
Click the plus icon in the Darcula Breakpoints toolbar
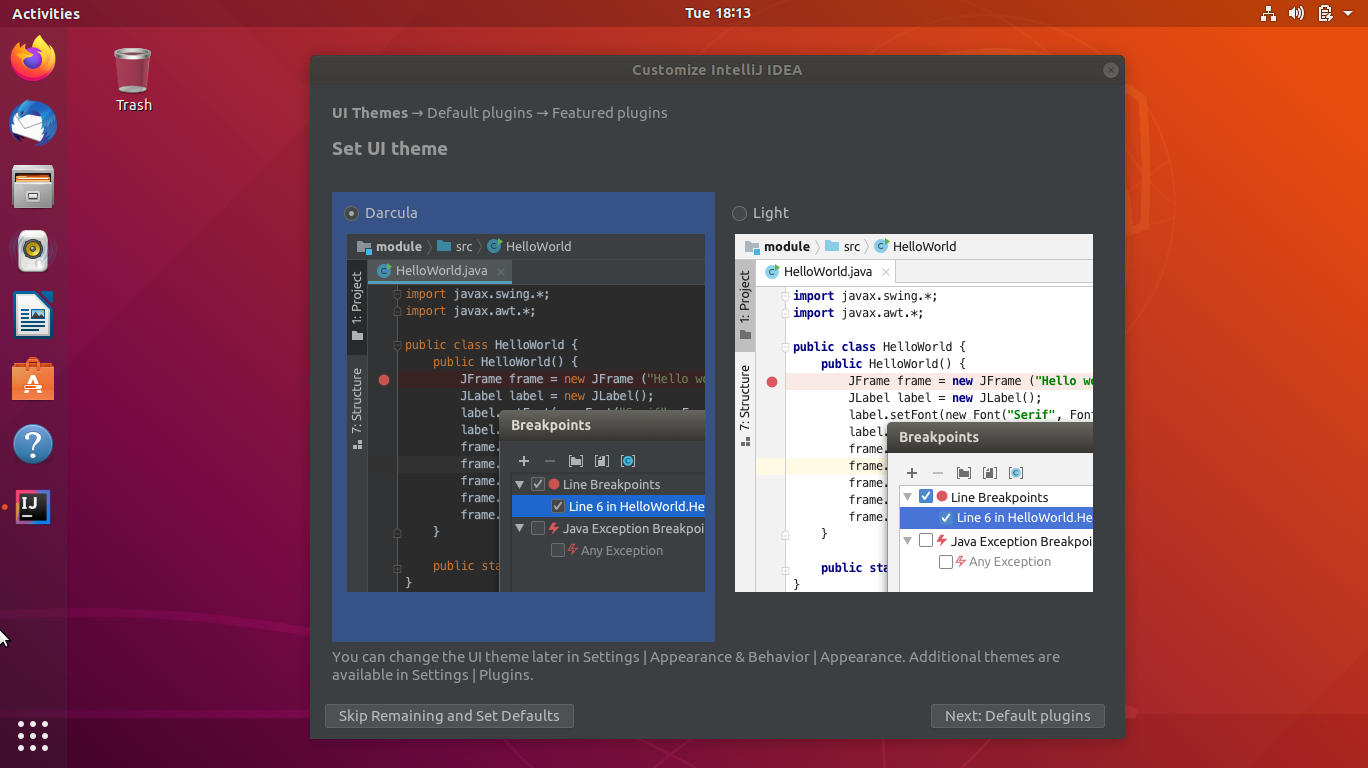[523, 461]
